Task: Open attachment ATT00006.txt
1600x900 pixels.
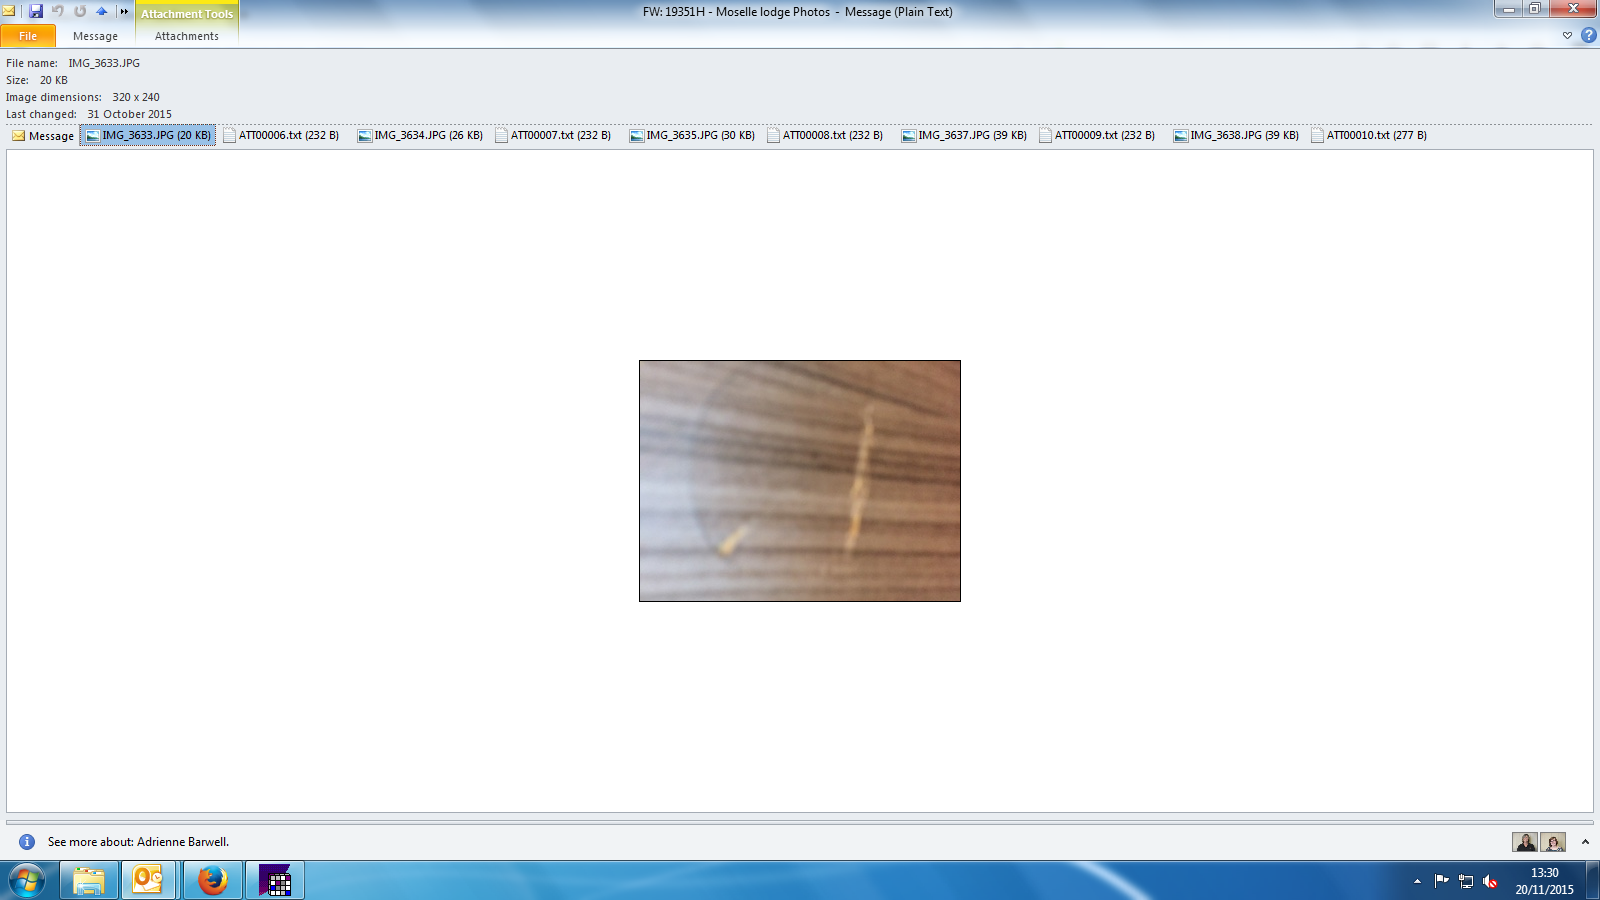Action: click(281, 136)
